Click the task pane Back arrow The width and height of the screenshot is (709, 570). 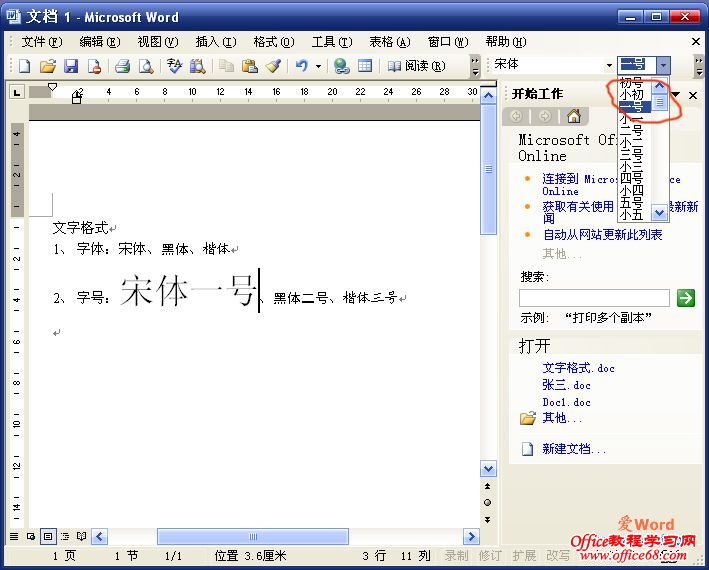coord(516,116)
